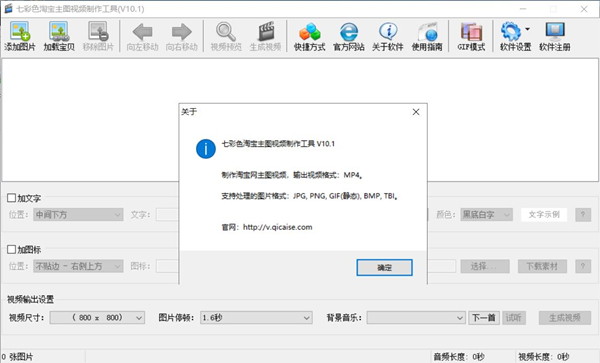600x363 pixels.
Task: Click the 视频输出设置 section label
Action: point(31,299)
